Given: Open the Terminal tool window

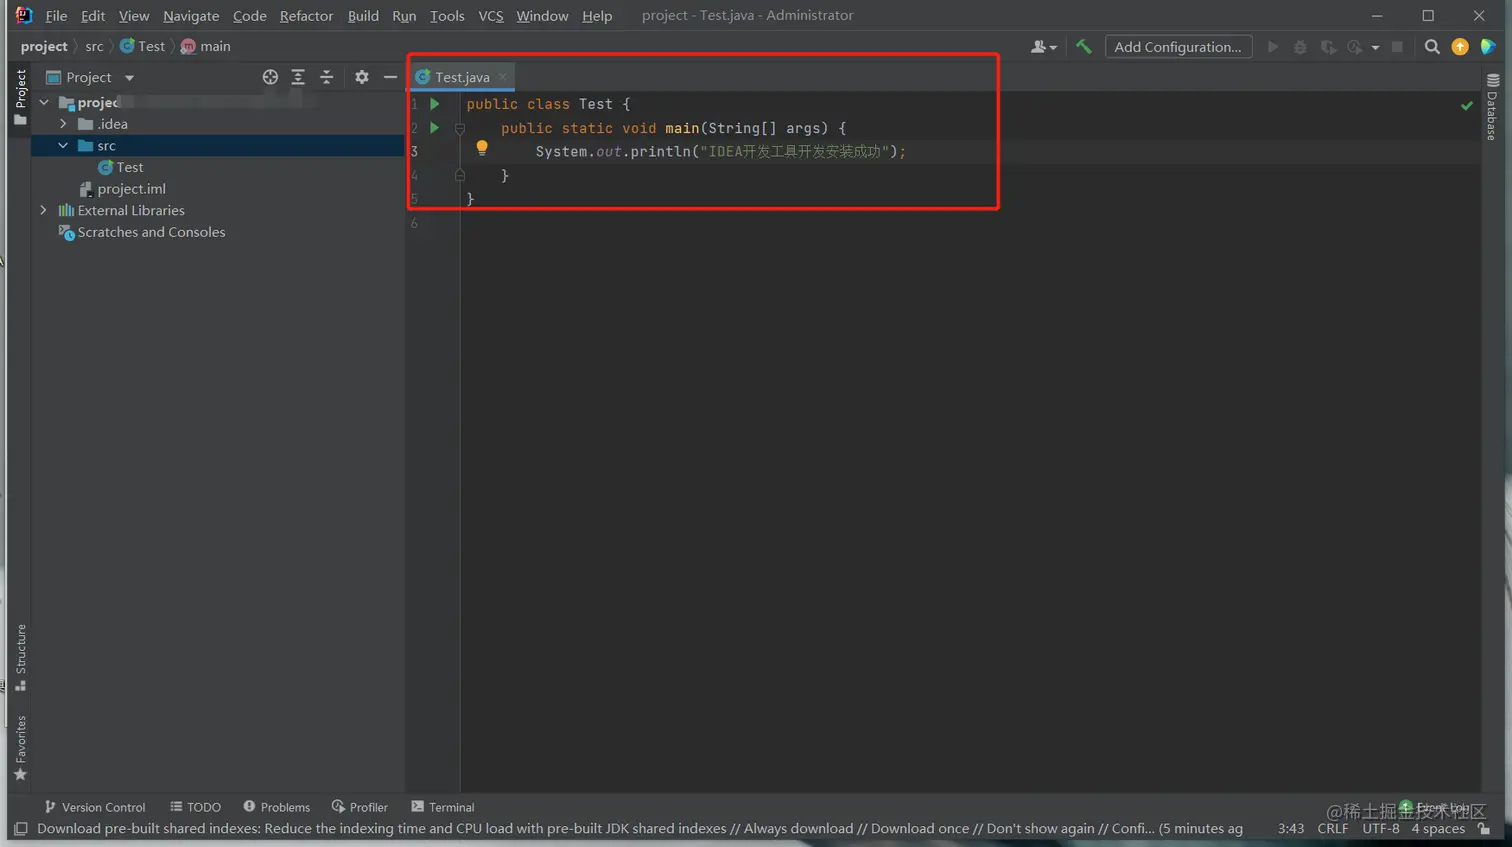Looking at the screenshot, I should point(442,807).
